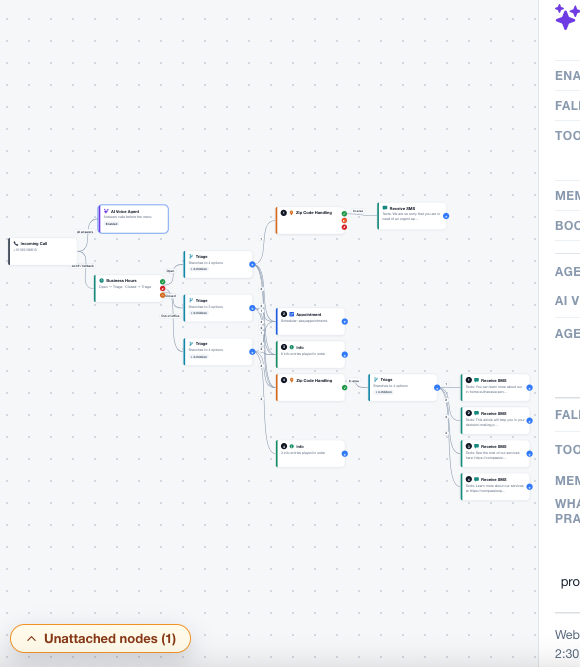This screenshot has height=667, width=580.
Task: Click output handle of Out-of-office Triage node
Action: (x=252, y=352)
